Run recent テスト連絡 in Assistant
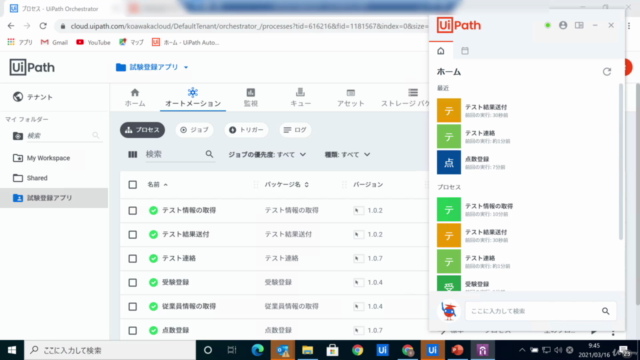This screenshot has width=640, height=360. [527, 136]
